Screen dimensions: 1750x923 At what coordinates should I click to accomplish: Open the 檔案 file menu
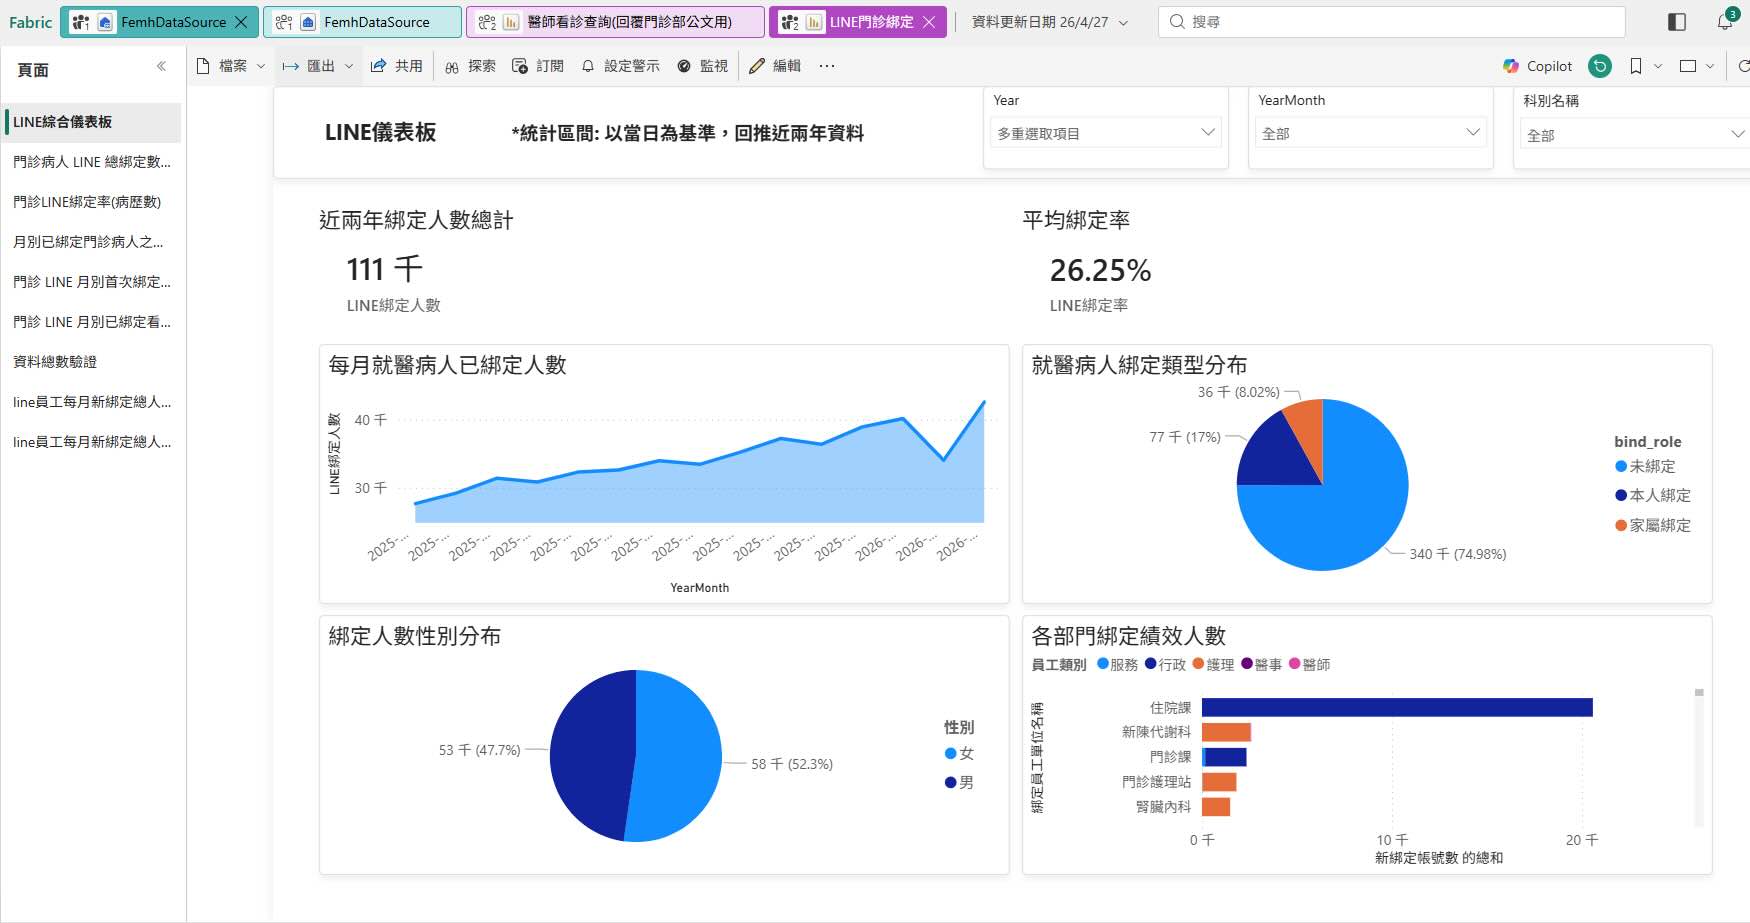point(232,66)
